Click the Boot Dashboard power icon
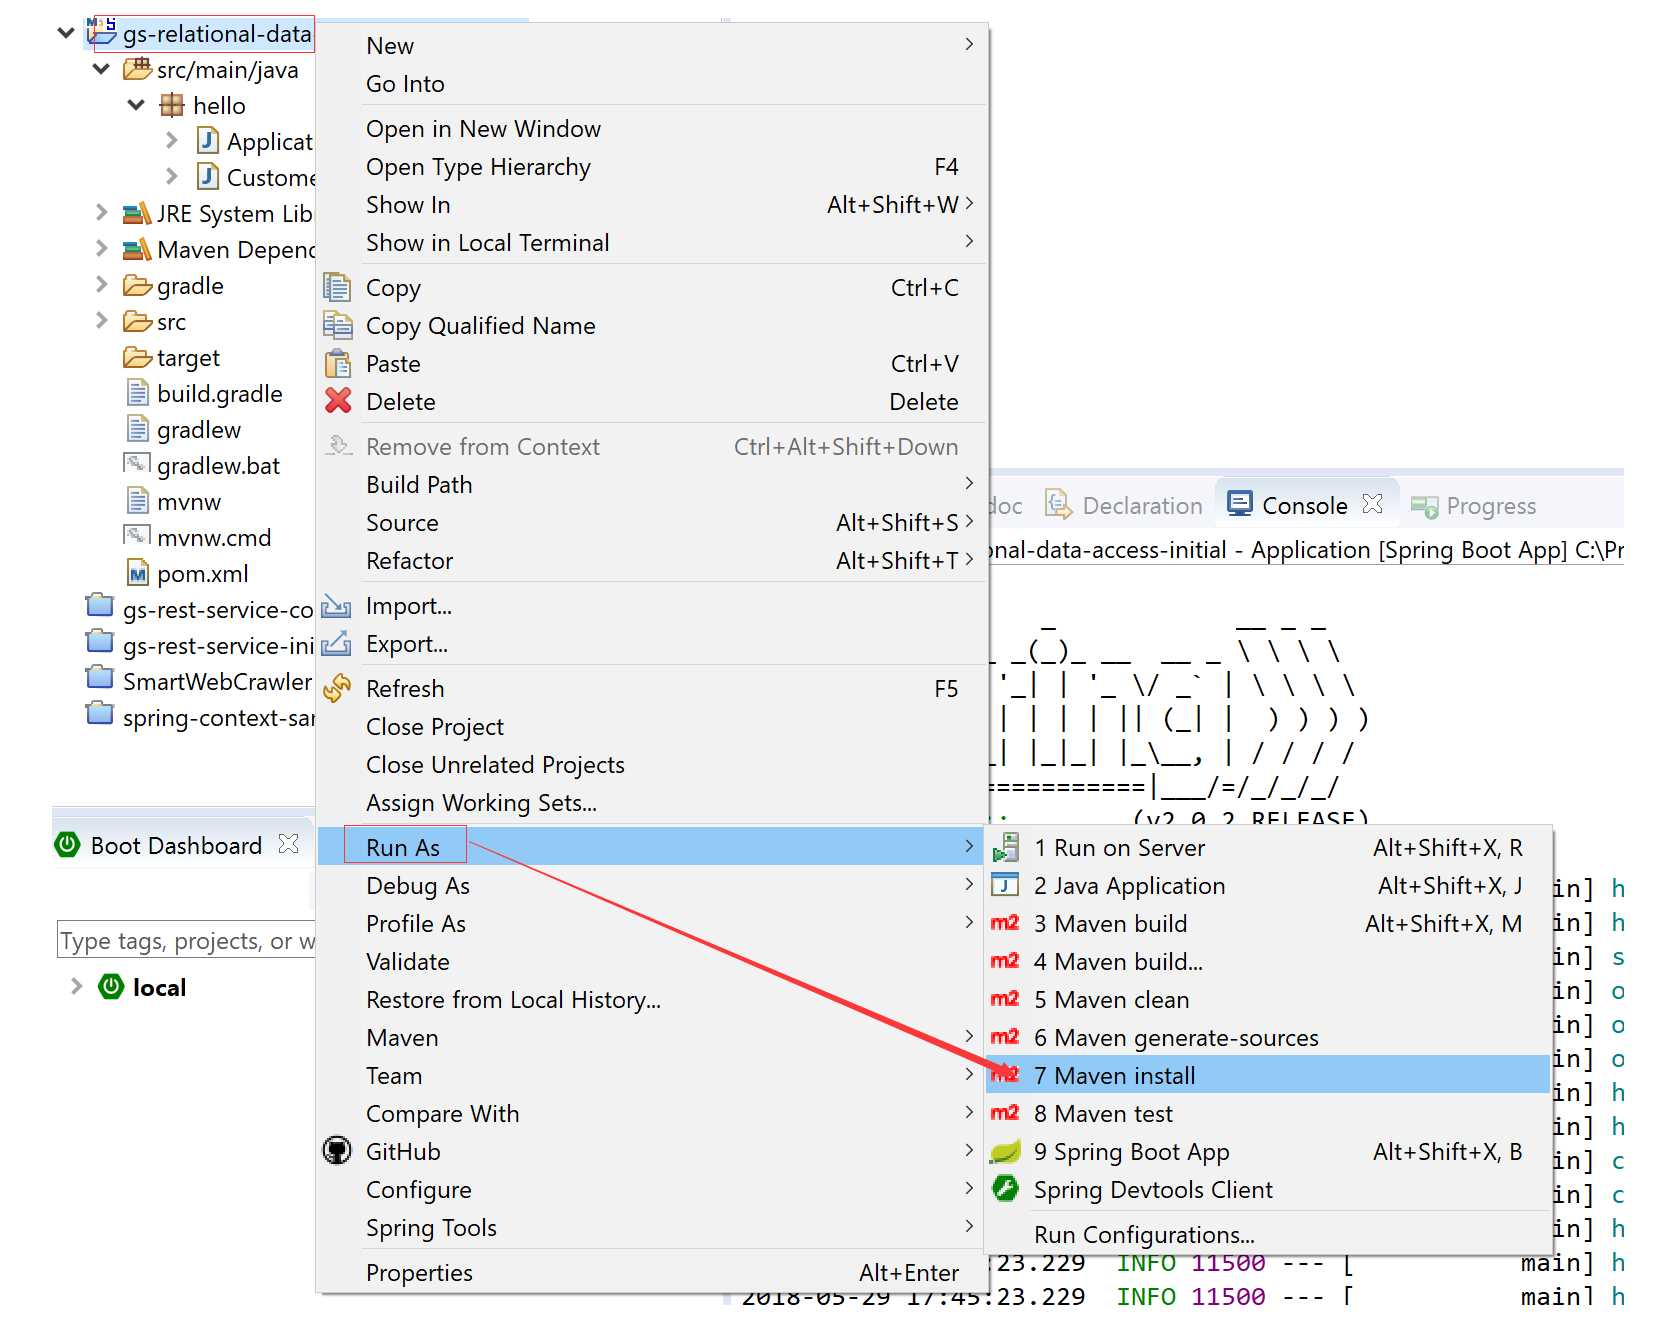Viewport: 1656px width, 1329px height. click(67, 845)
